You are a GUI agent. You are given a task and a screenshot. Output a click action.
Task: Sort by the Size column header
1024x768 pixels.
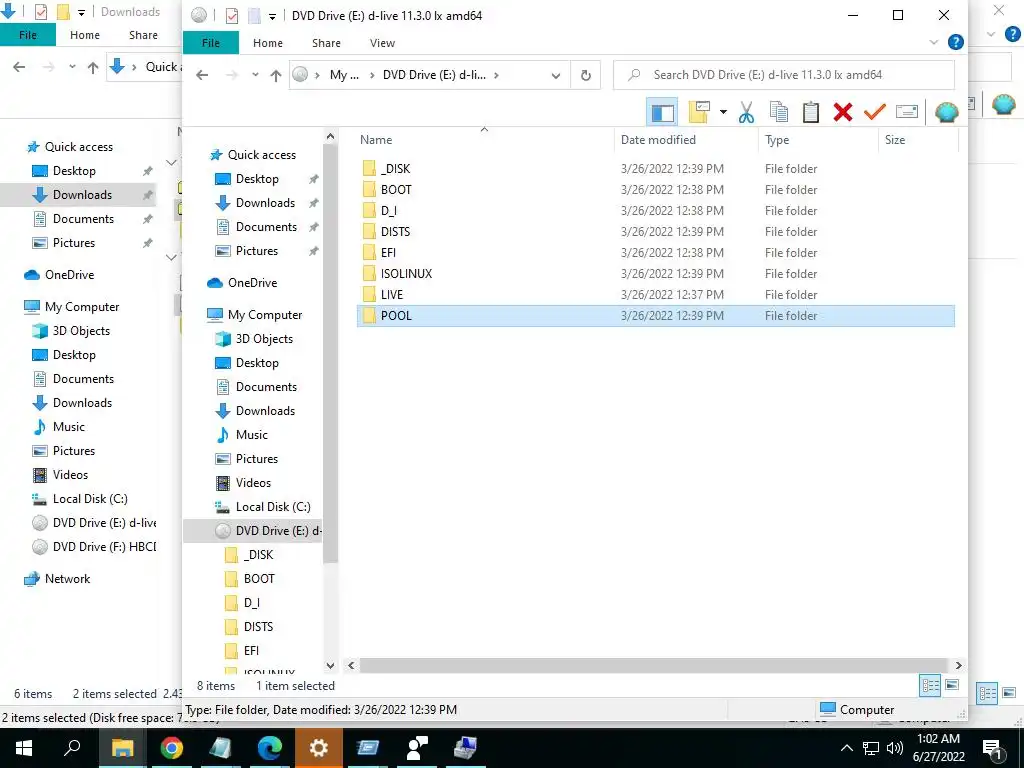click(x=895, y=140)
